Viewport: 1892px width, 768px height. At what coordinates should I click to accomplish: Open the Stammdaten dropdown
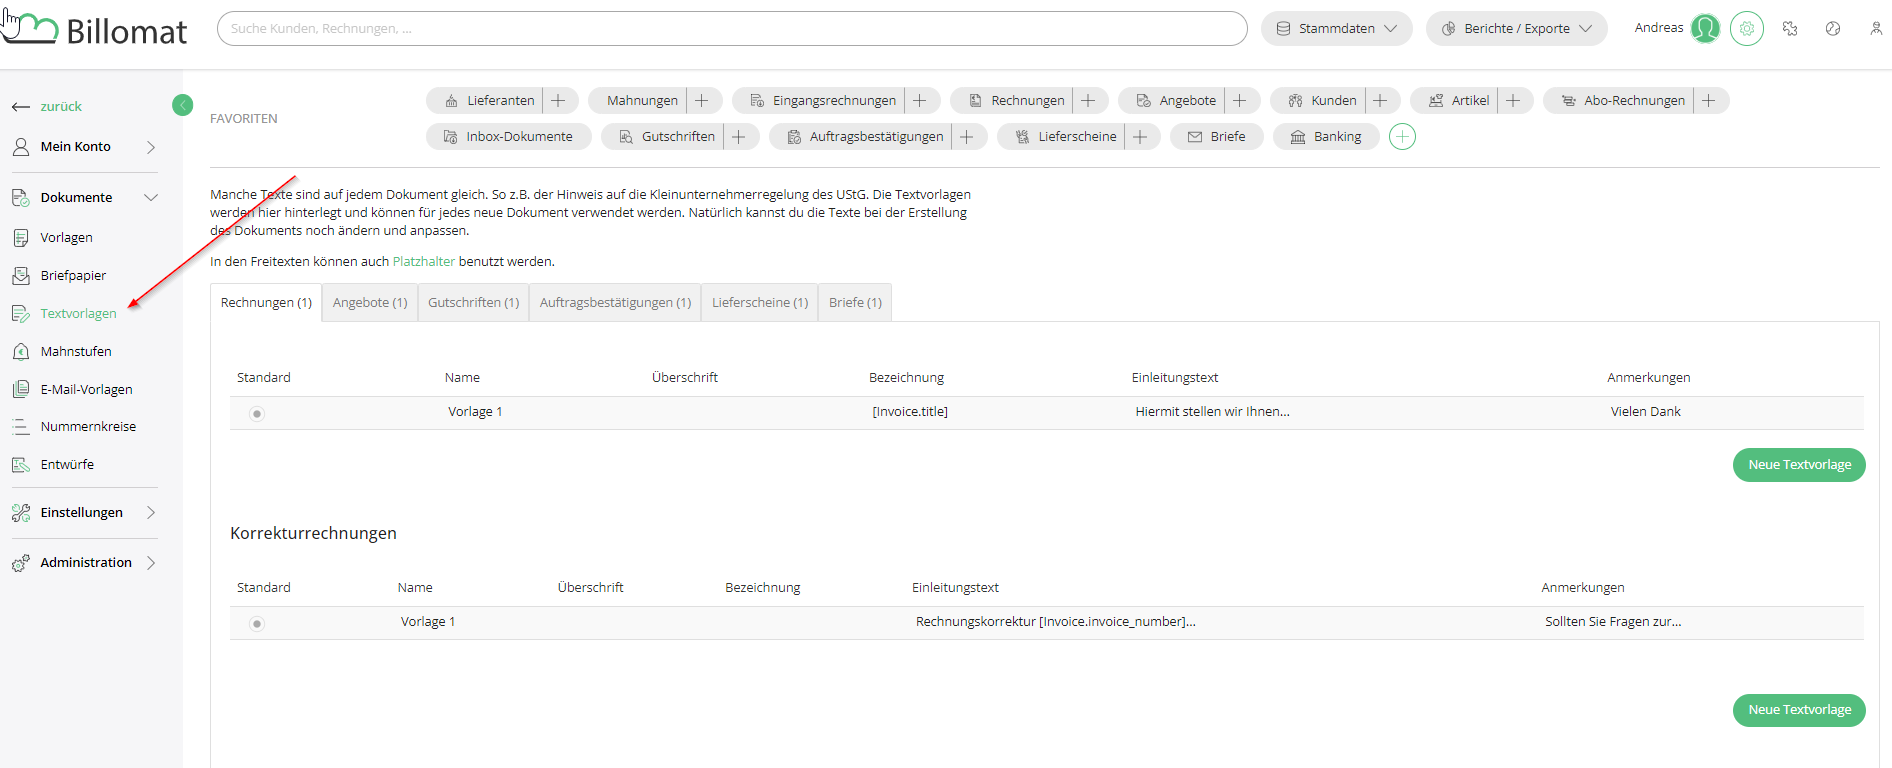1336,29
